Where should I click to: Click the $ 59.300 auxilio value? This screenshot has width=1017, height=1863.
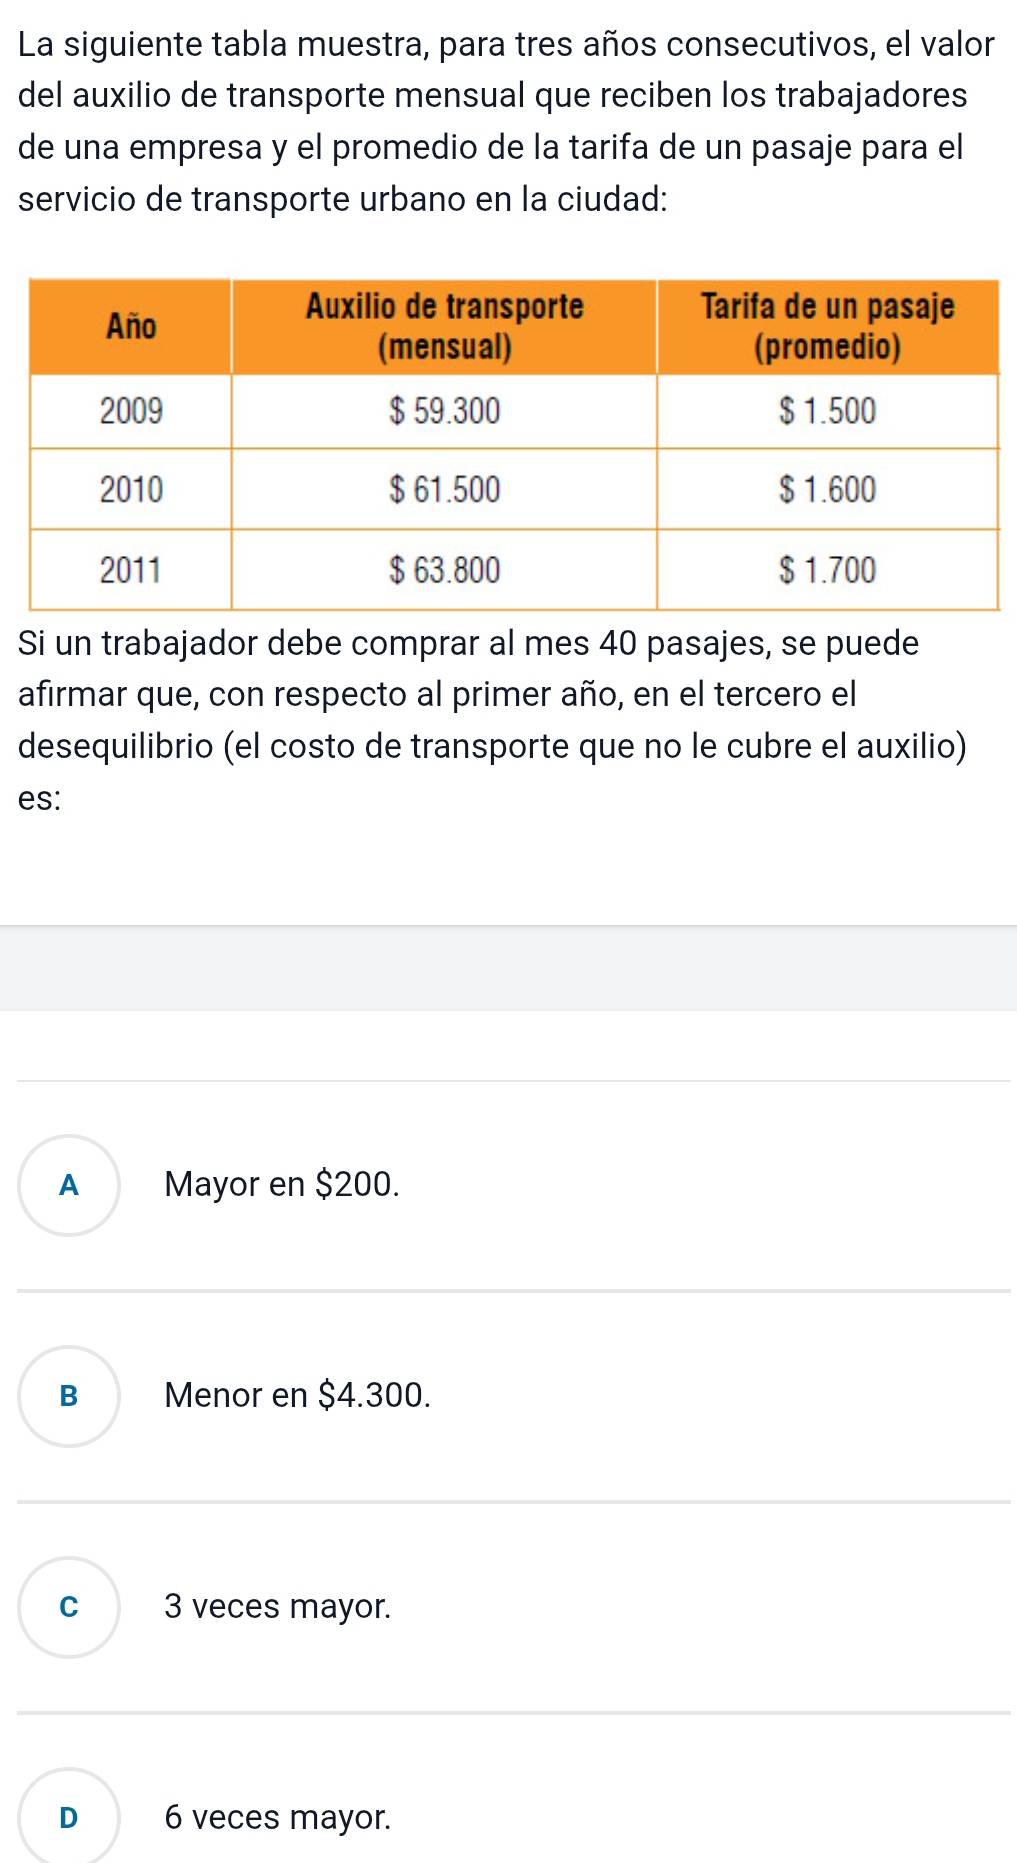(444, 411)
